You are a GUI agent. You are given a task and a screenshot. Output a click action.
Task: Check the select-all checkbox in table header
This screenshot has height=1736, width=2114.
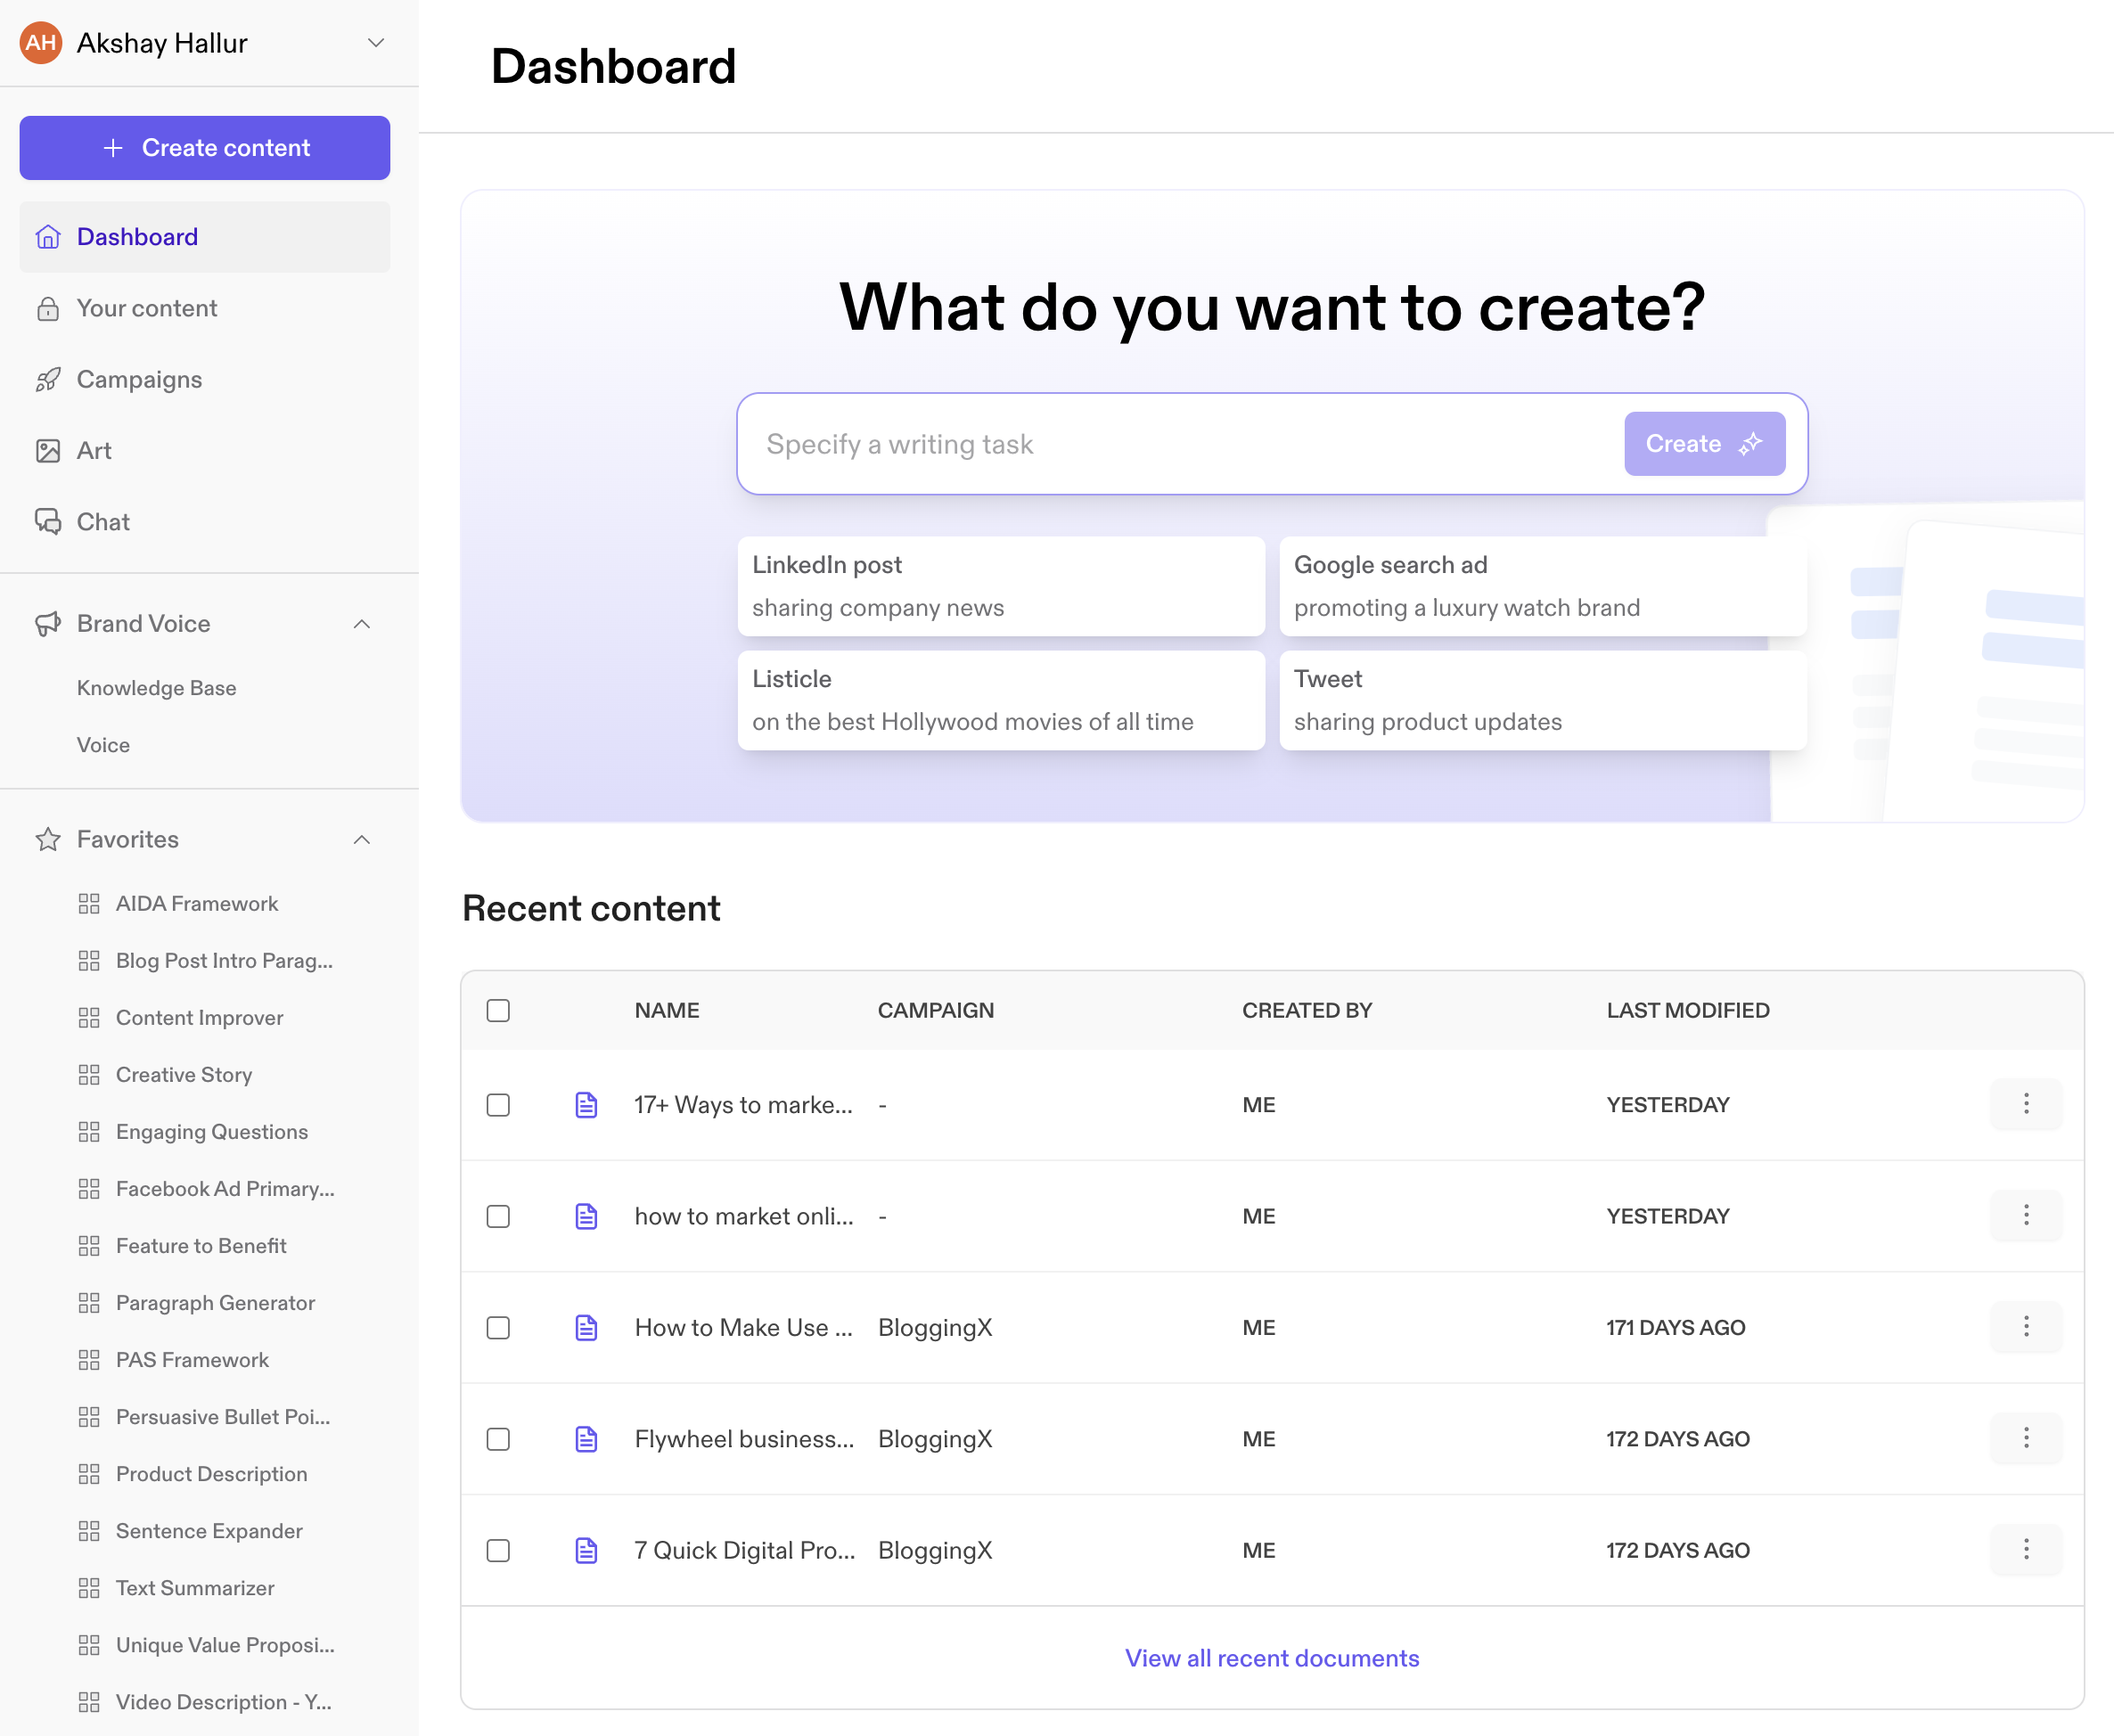[x=498, y=1010]
